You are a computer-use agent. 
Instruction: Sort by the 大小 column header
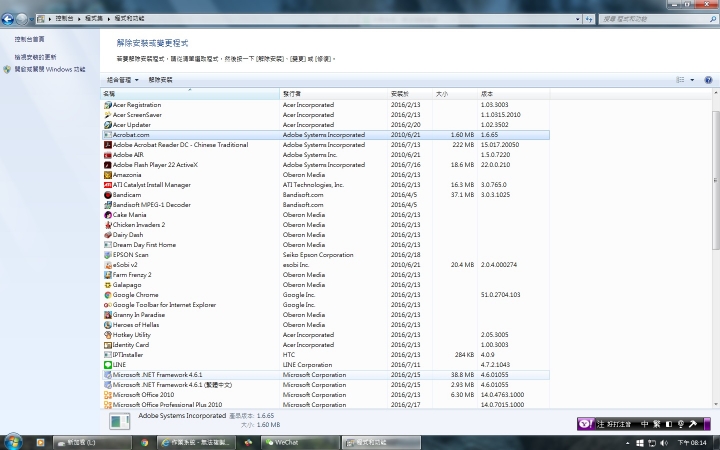[x=455, y=94]
